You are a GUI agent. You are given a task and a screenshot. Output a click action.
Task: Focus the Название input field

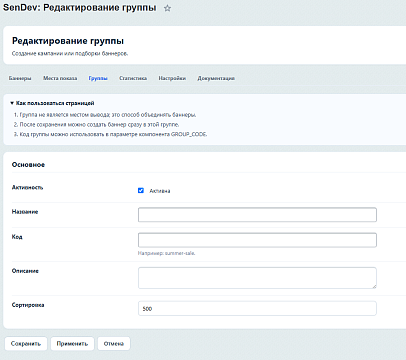pyautogui.click(x=257, y=215)
